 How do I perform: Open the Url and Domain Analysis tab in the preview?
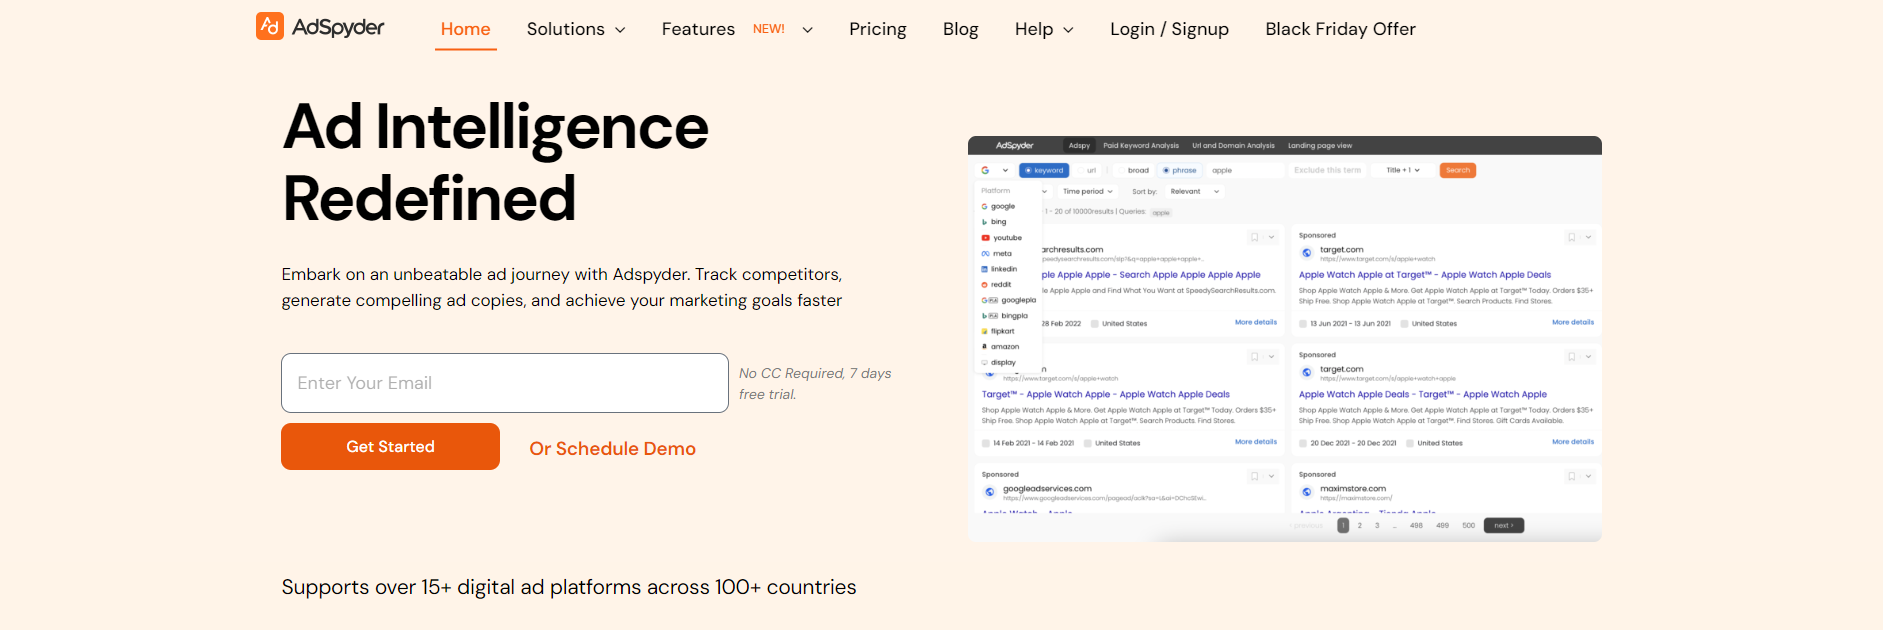pyautogui.click(x=1233, y=146)
